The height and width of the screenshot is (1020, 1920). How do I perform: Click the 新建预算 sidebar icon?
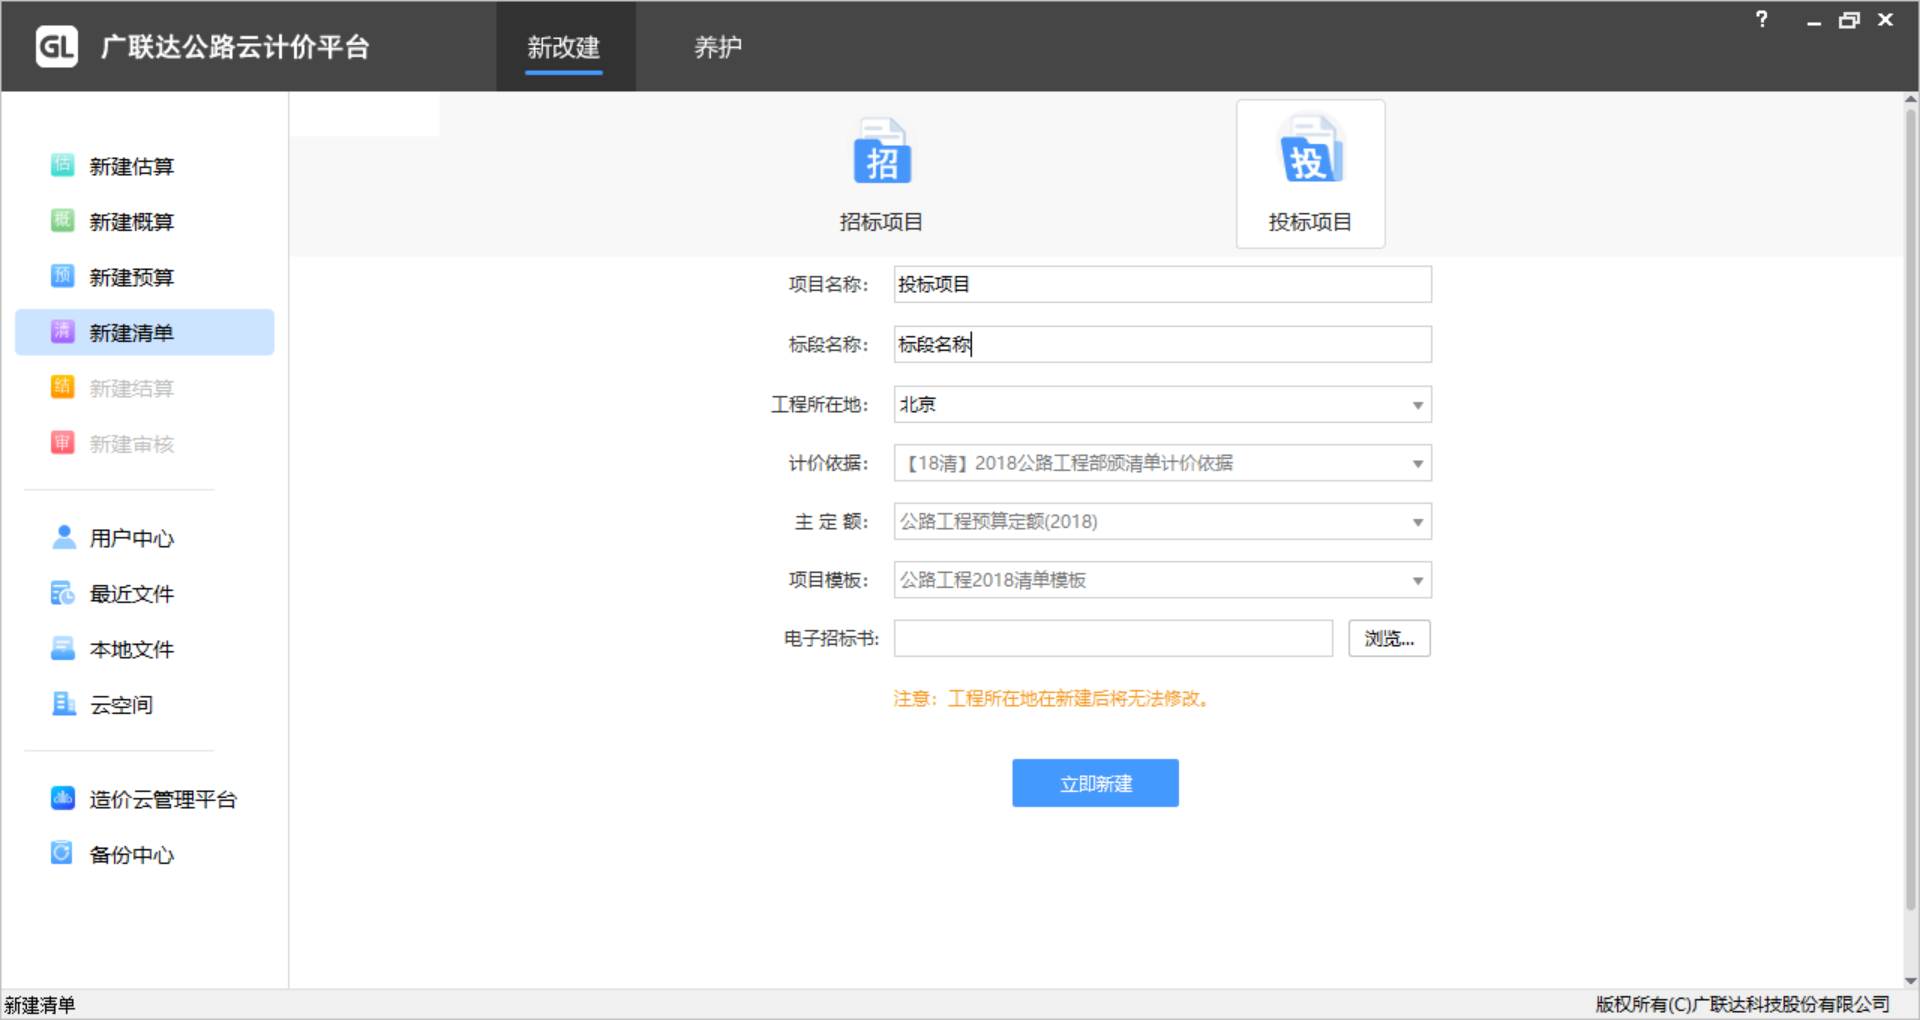[x=62, y=276]
